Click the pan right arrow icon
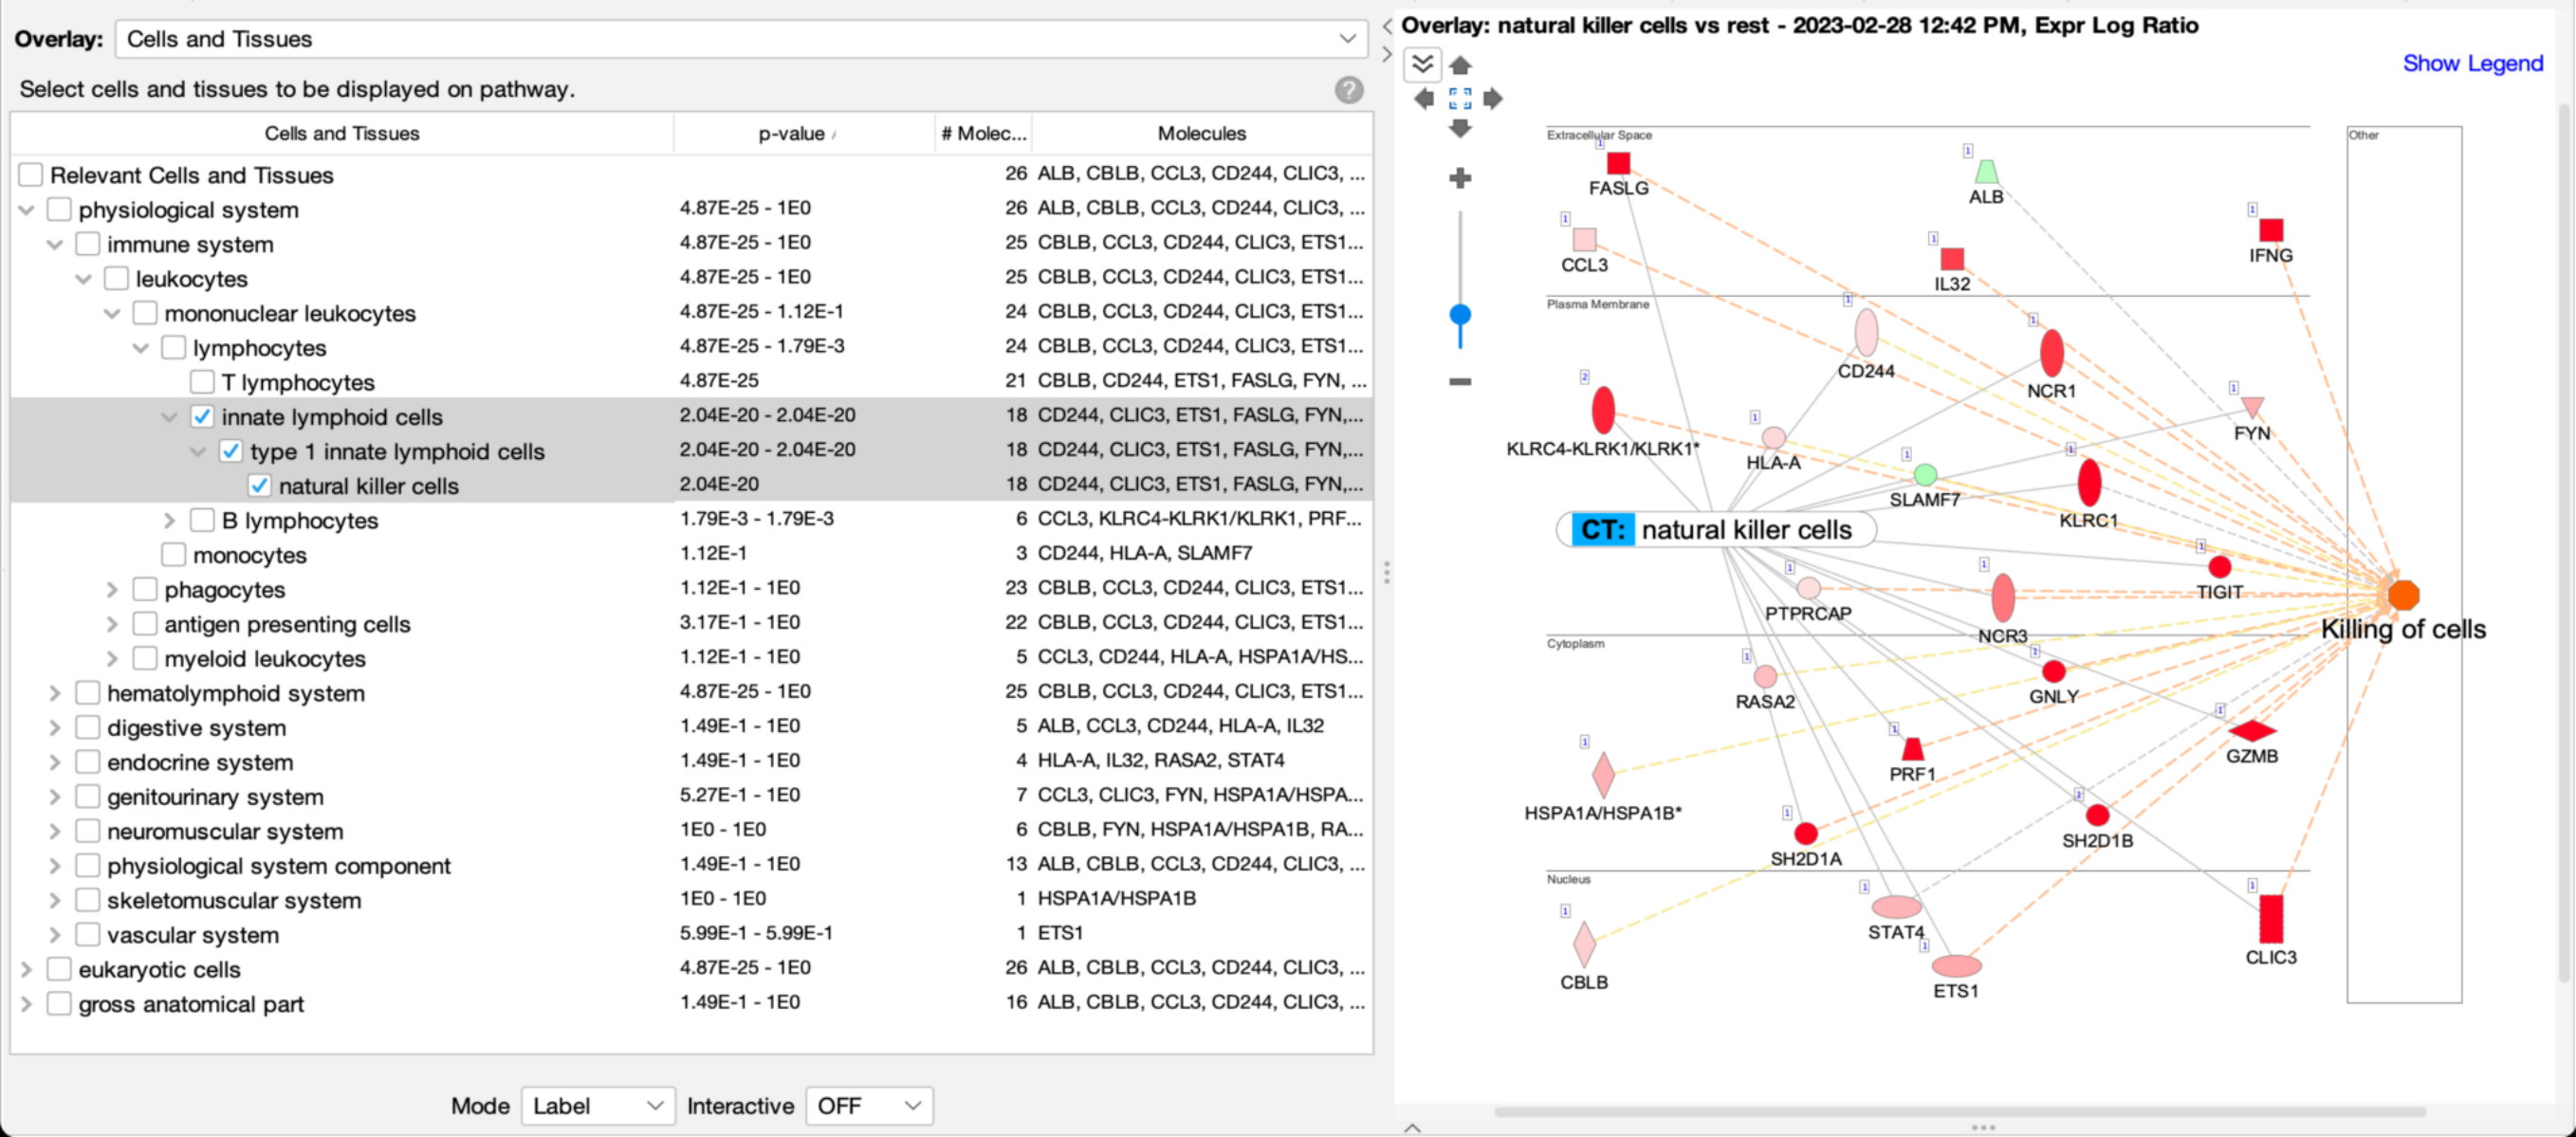Viewport: 2576px width, 1137px height. tap(1493, 98)
